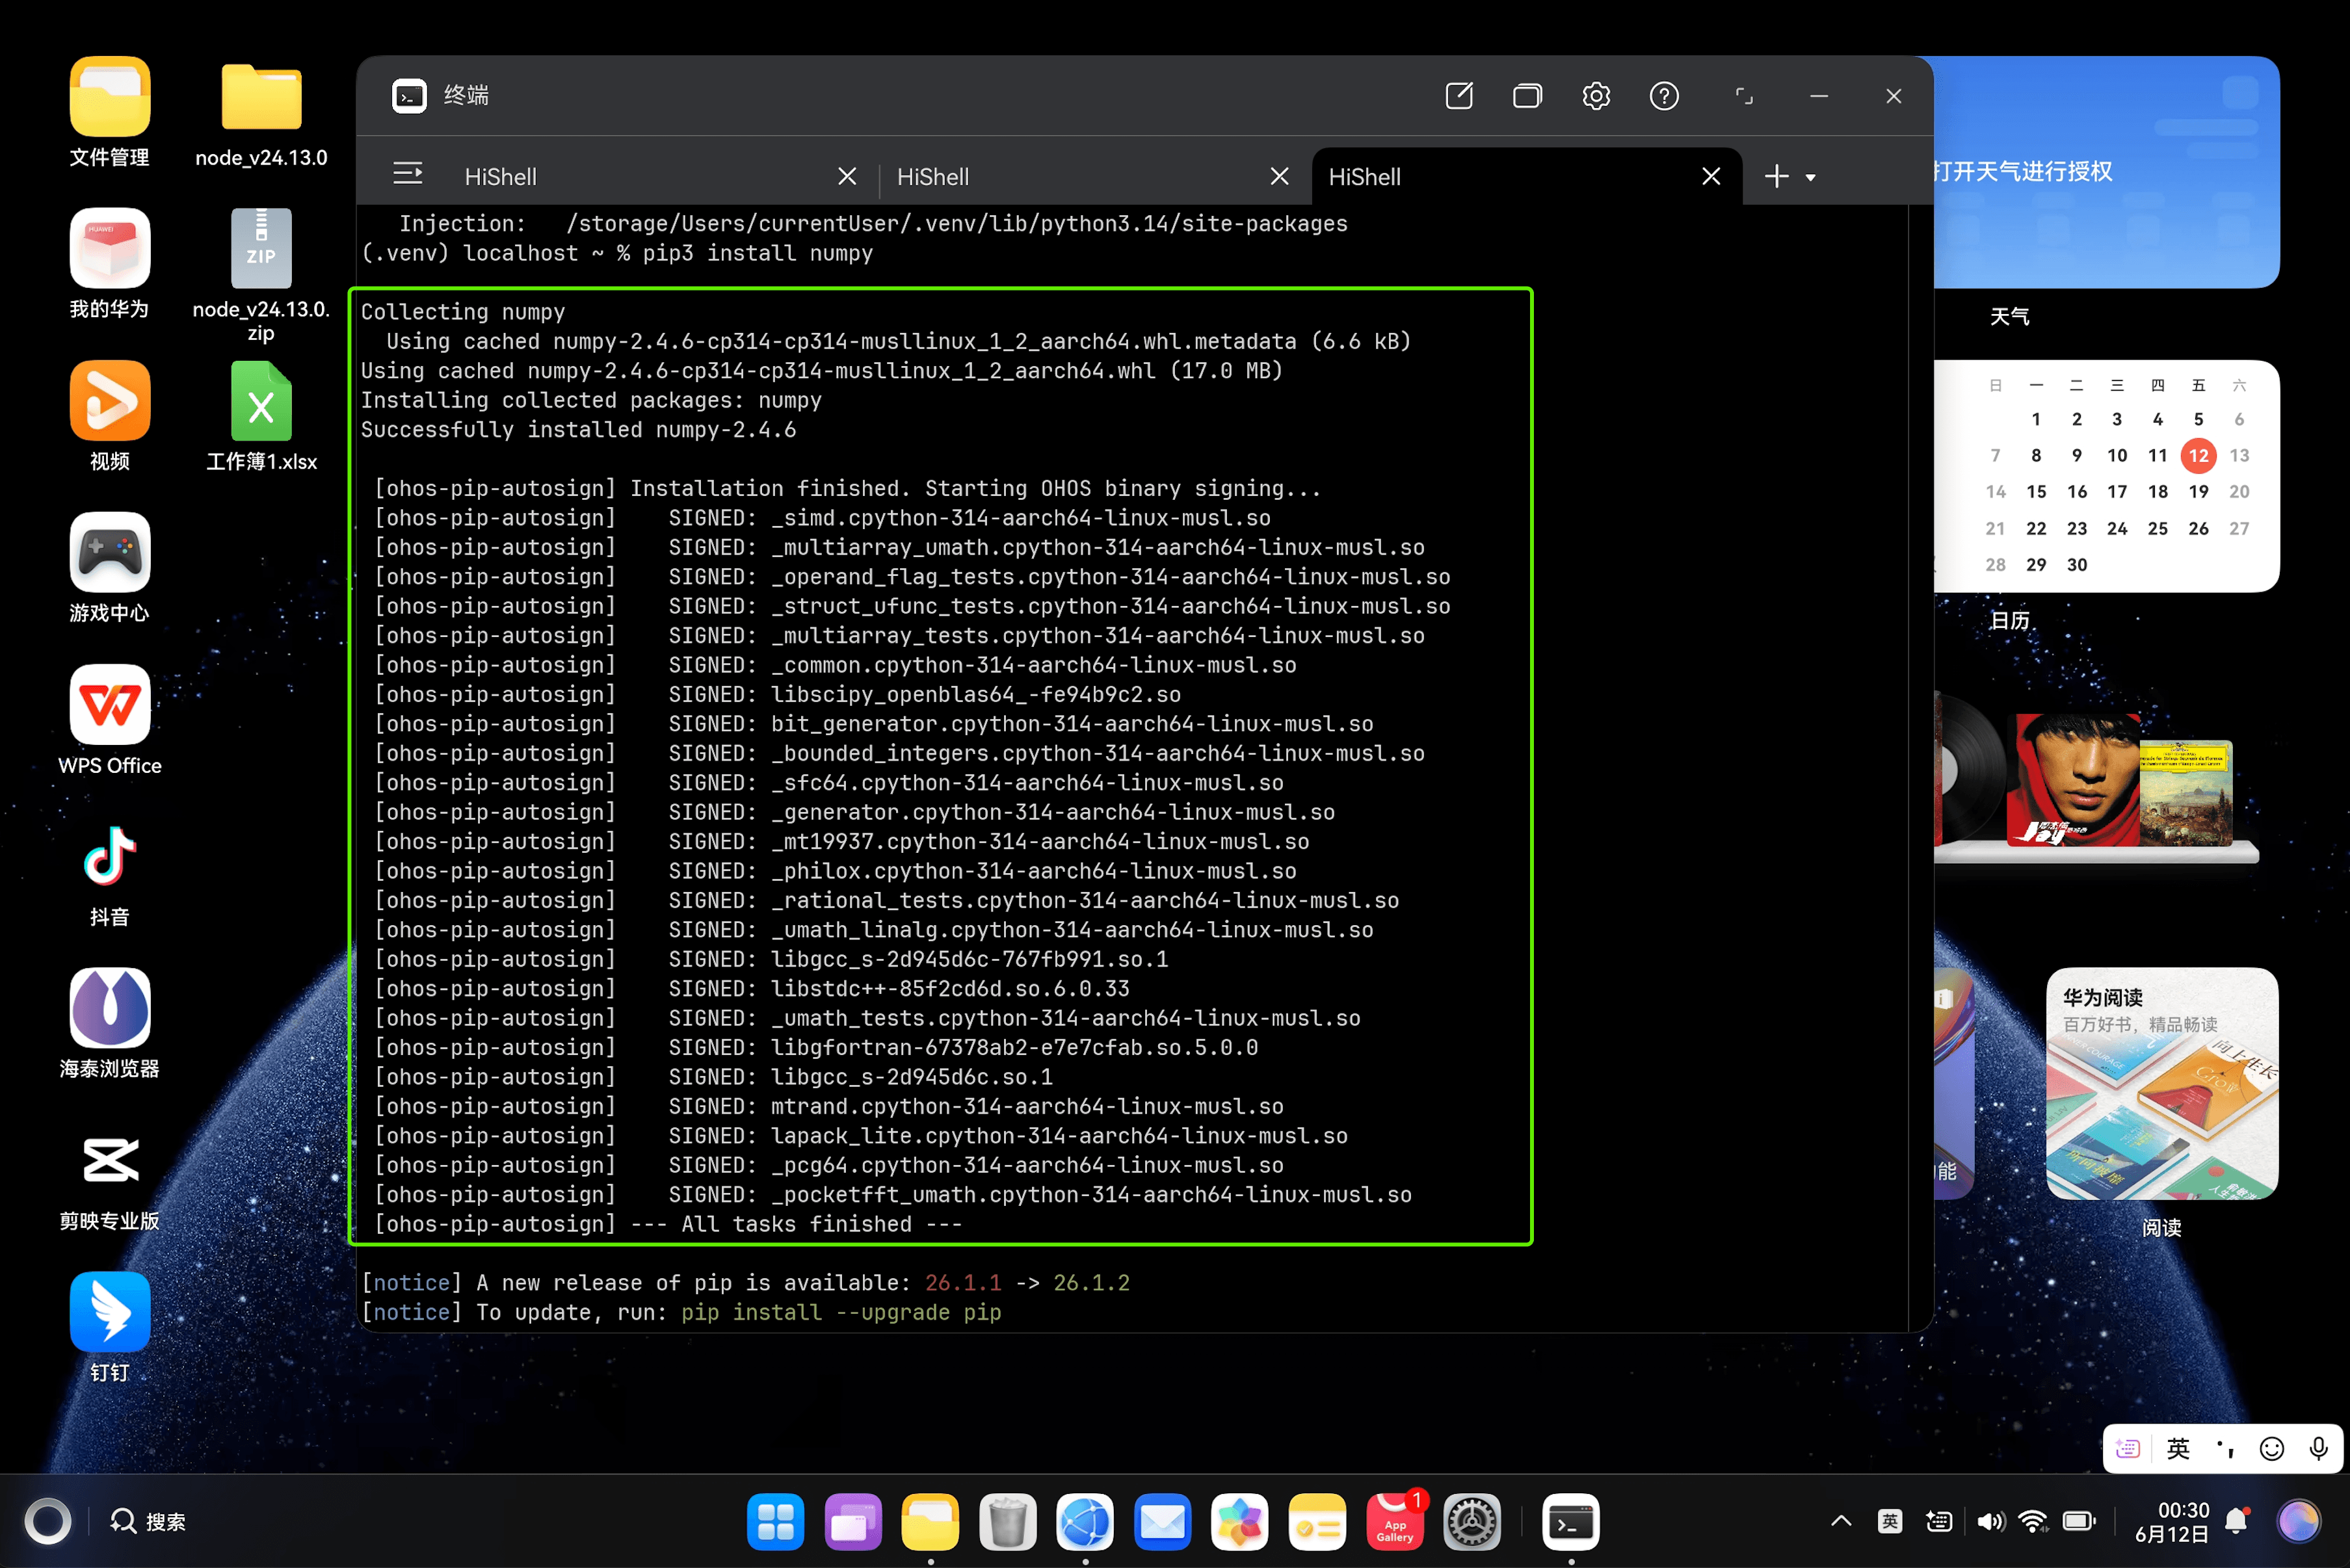This screenshot has width=2350, height=1568.
Task: Launch 剪映专业版 video editor
Action: [110, 1160]
